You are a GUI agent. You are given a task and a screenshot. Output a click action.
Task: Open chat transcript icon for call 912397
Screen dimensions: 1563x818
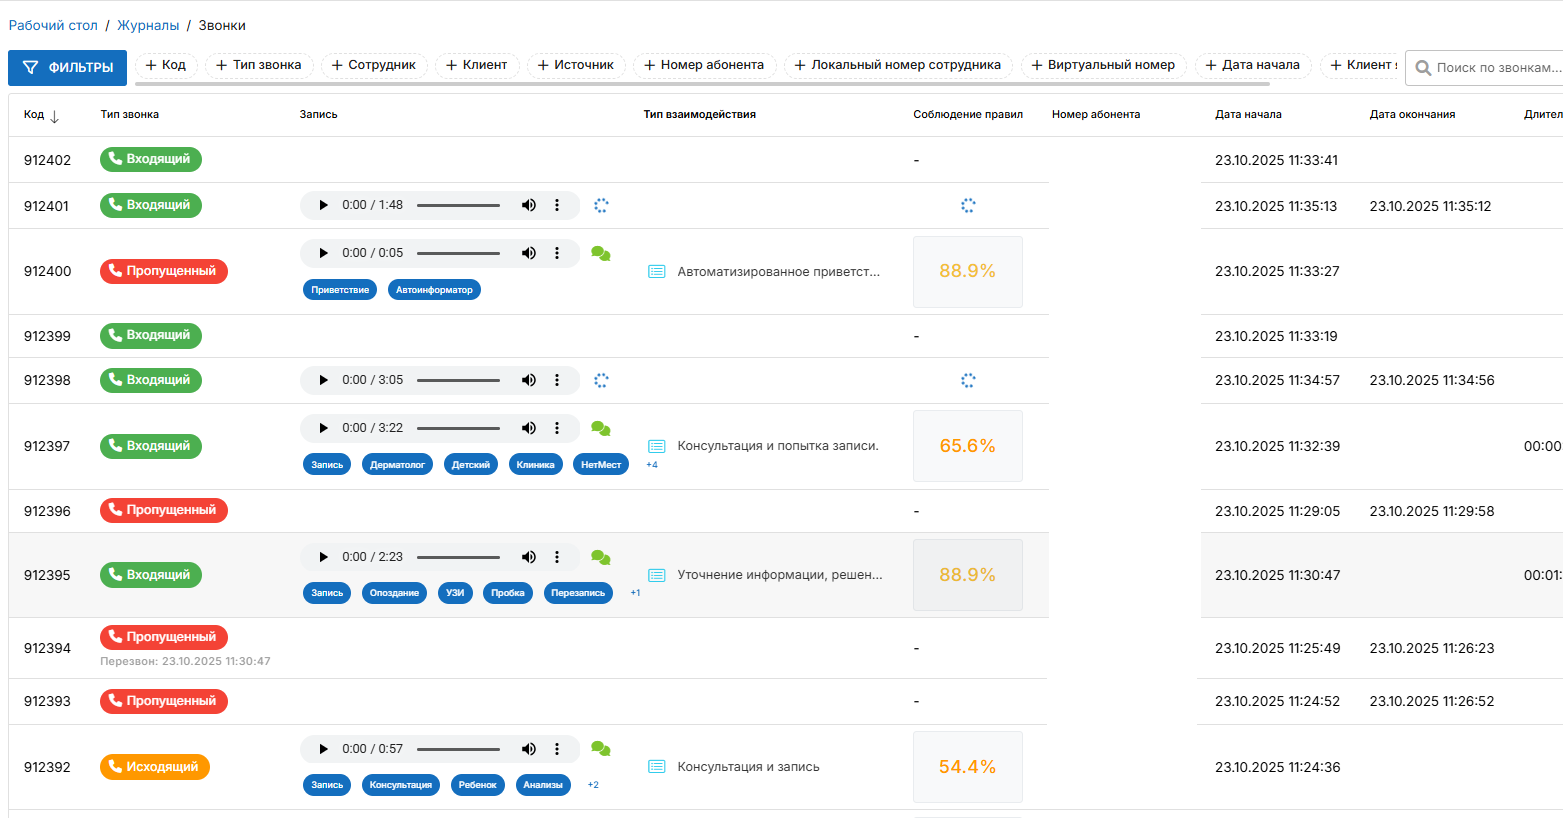(x=601, y=428)
